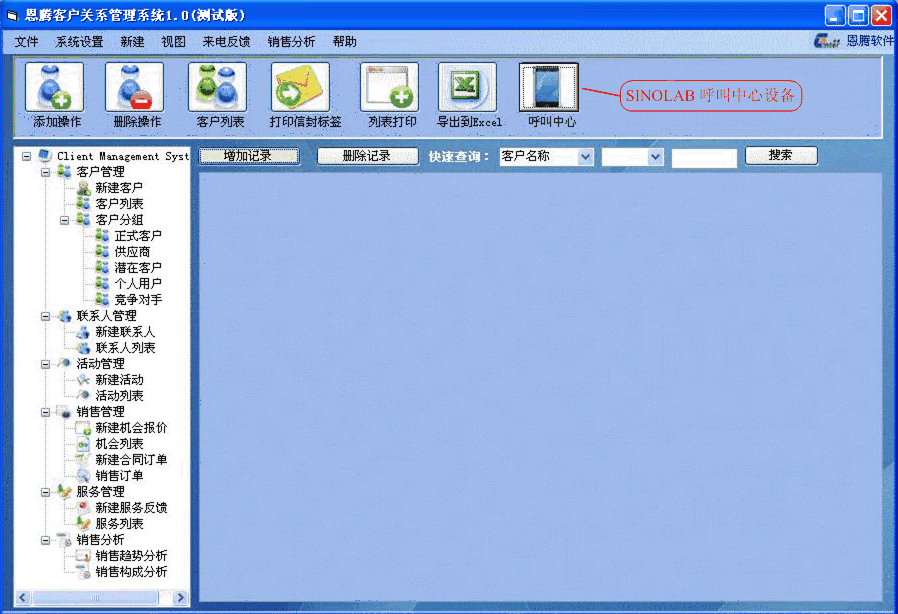The width and height of the screenshot is (898, 614).
Task: Click the search keyword input field
Action: point(704,158)
